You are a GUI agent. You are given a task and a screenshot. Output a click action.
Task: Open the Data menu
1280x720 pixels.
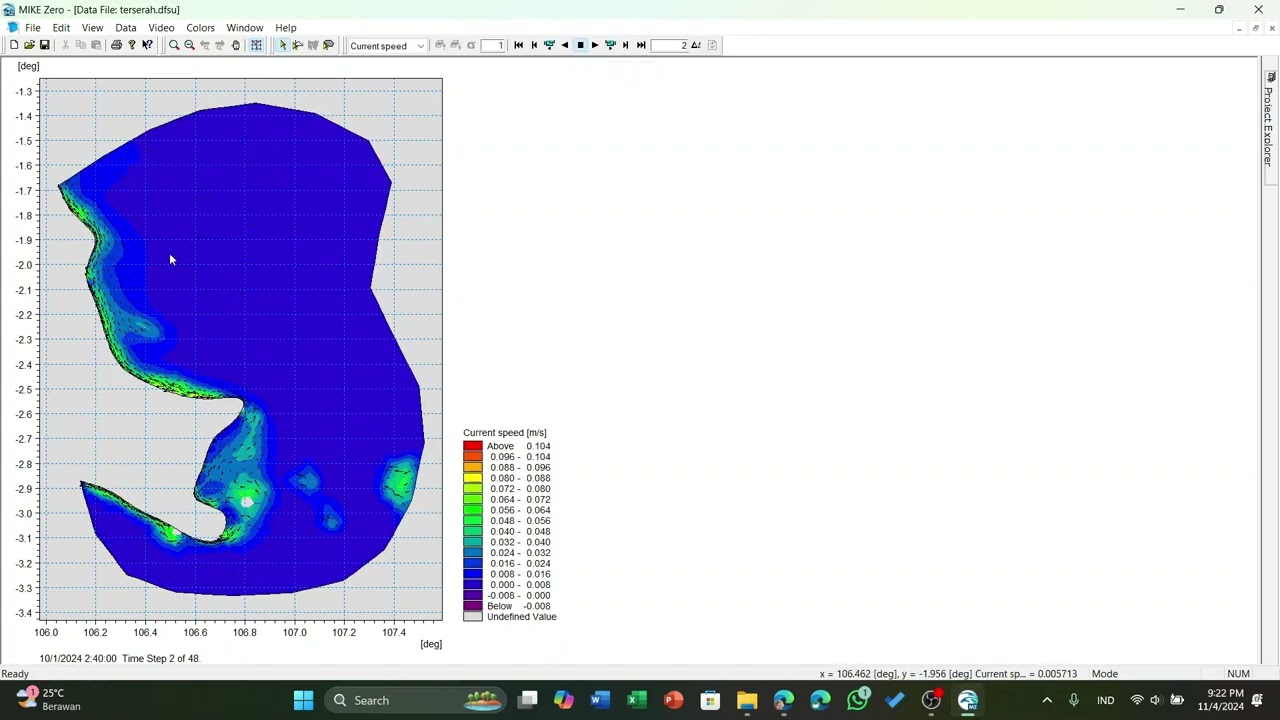click(x=126, y=28)
